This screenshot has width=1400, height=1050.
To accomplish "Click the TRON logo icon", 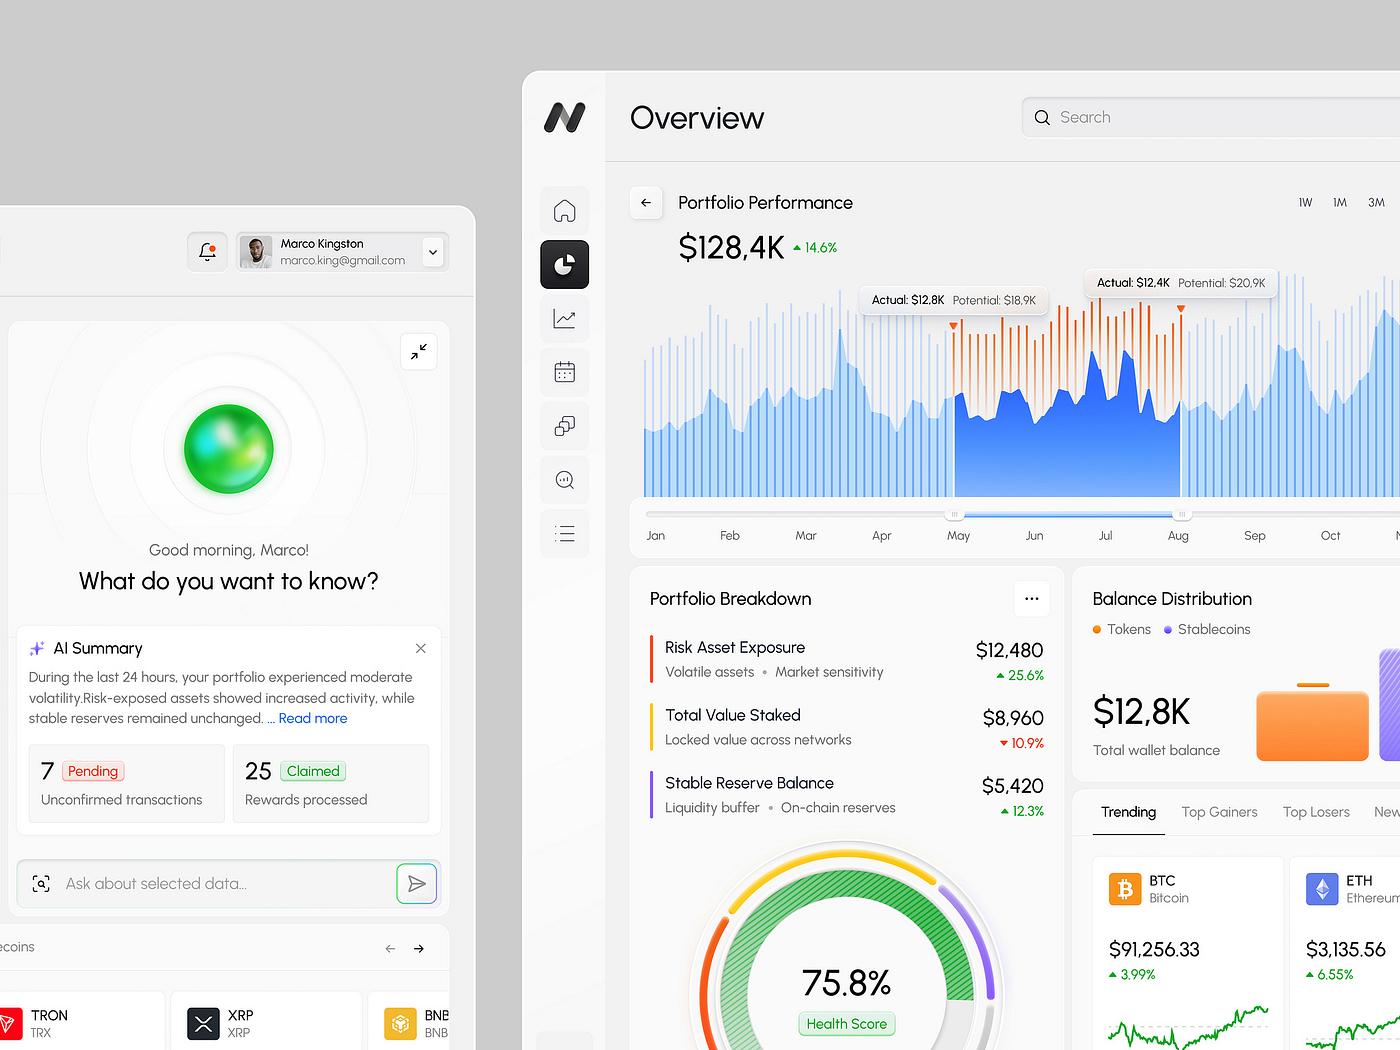I will pos(8,1024).
